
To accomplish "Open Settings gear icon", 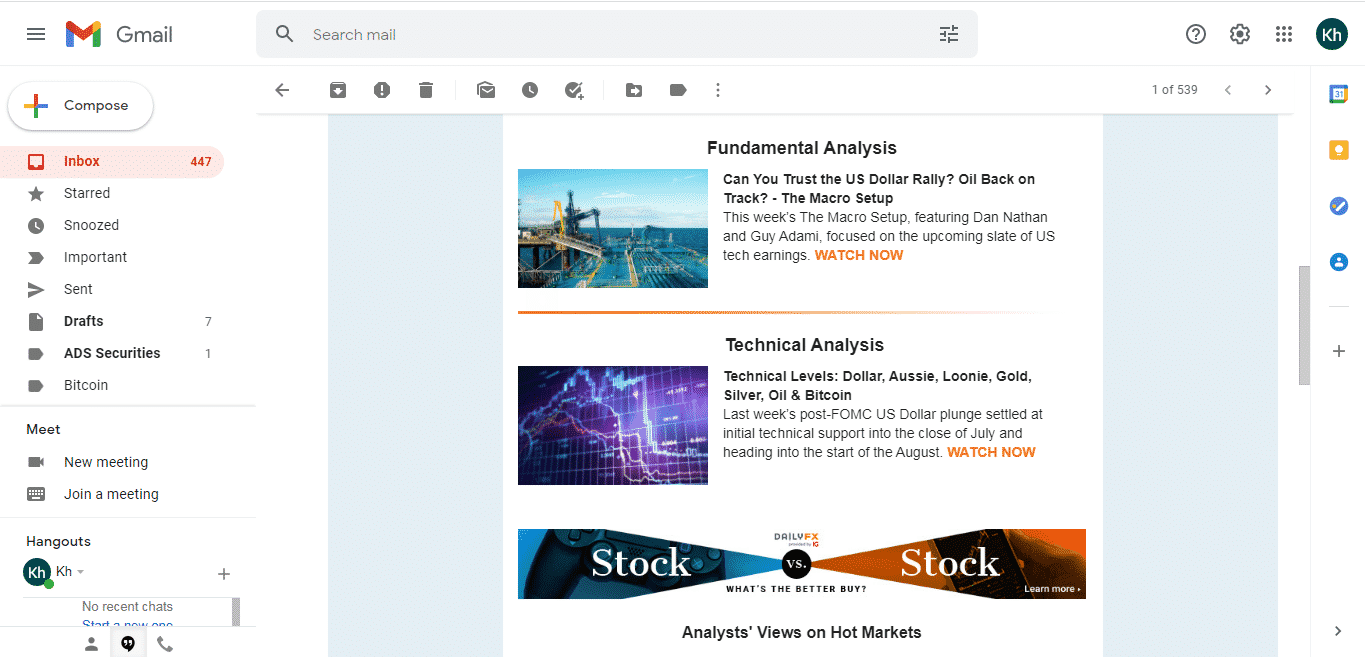I will tap(1240, 34).
